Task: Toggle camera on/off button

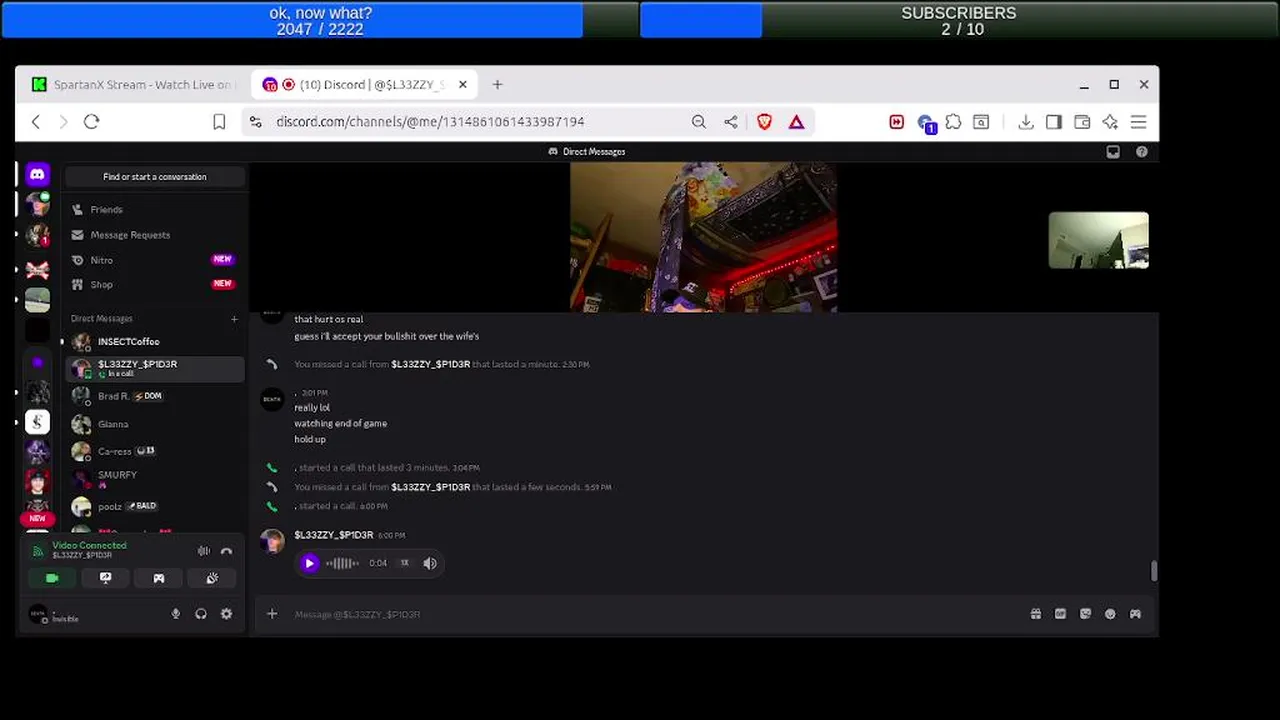Action: 52,578
